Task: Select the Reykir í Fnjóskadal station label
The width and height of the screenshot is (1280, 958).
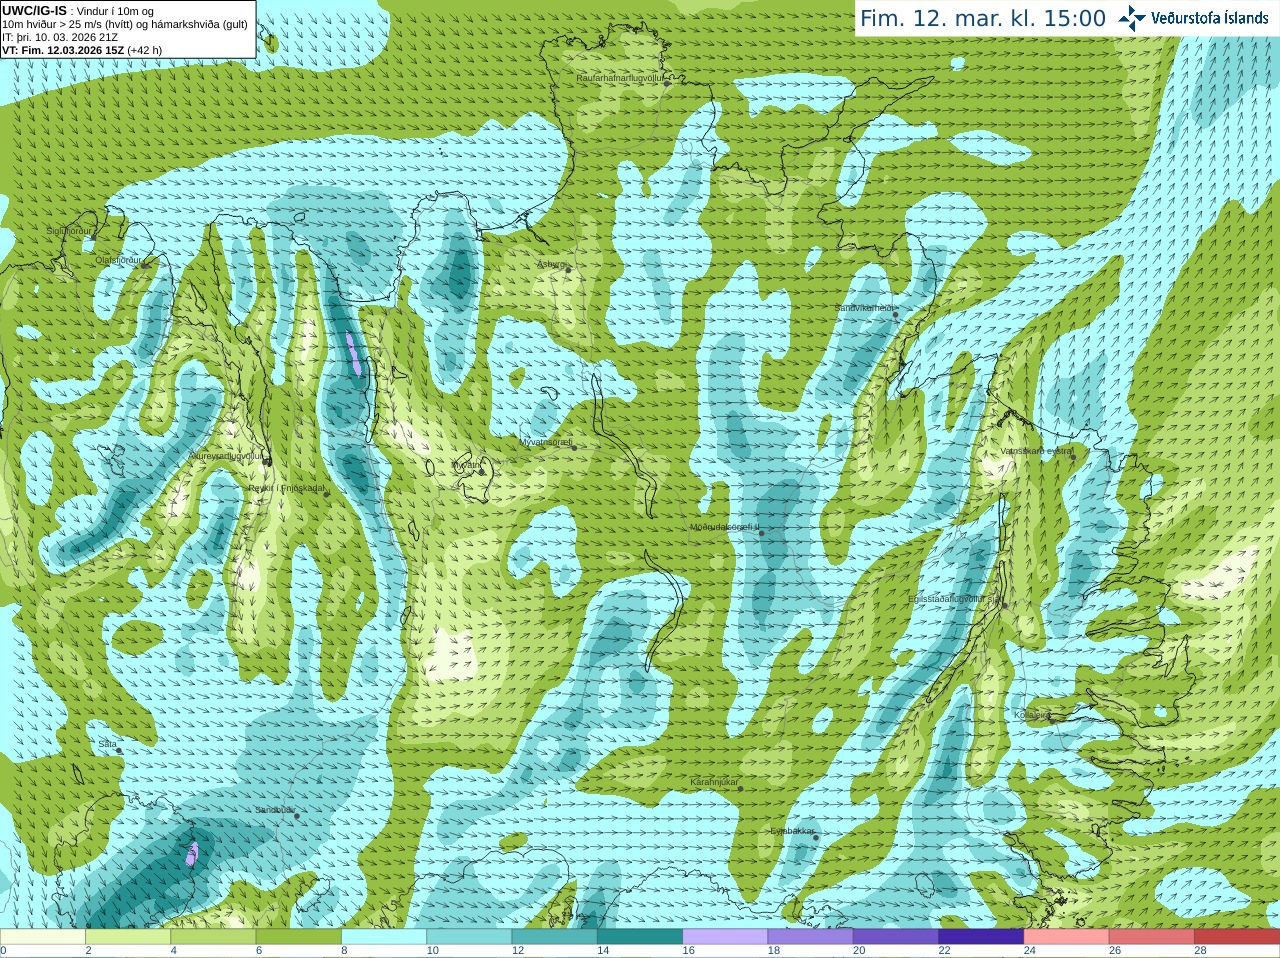Action: click(x=286, y=489)
